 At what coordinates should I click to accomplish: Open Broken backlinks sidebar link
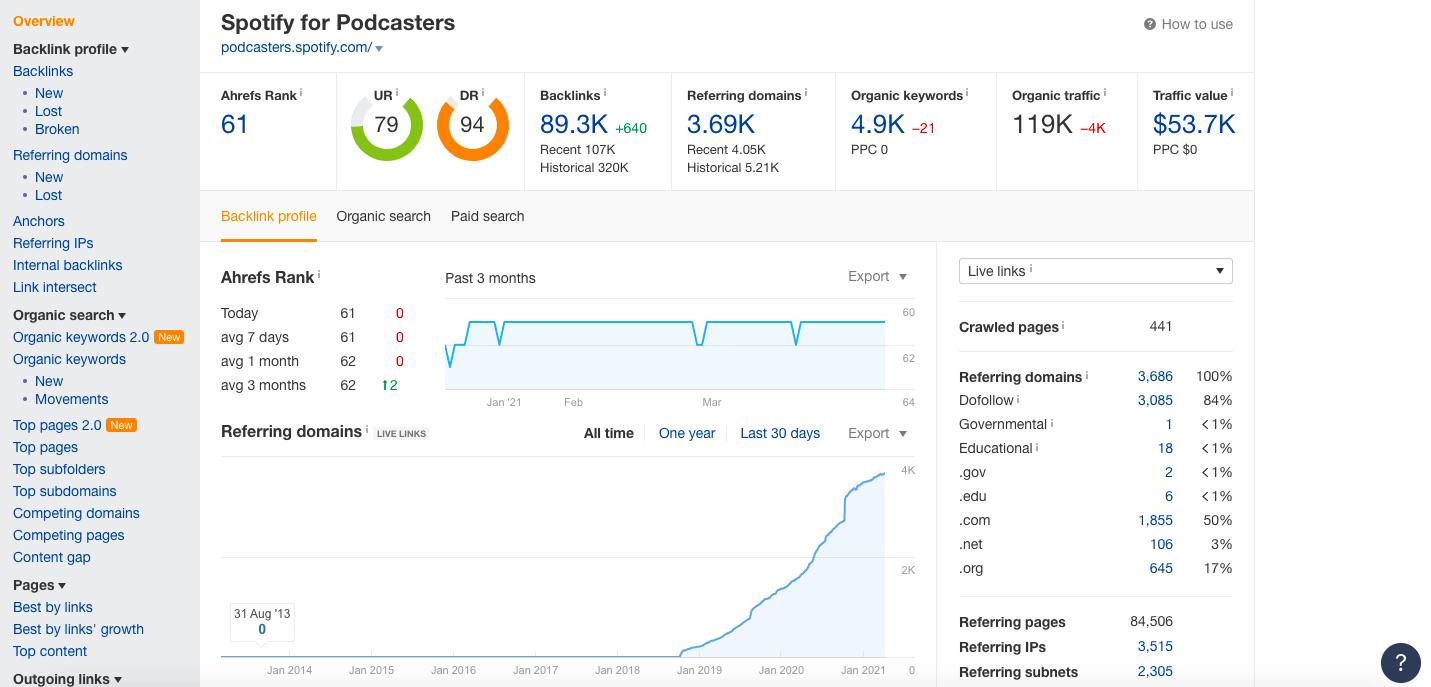point(57,129)
